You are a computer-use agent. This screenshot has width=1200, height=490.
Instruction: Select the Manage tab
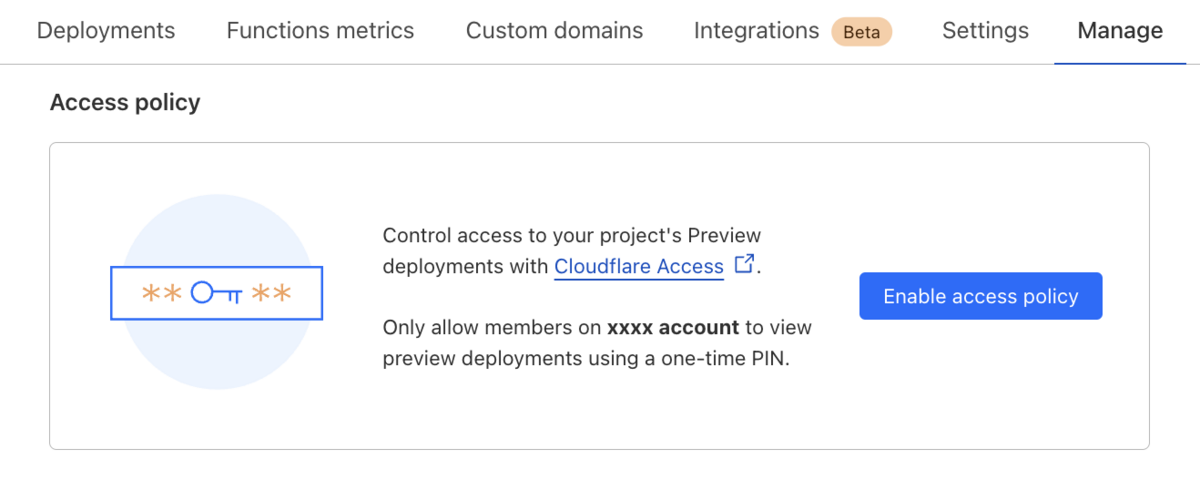tap(1120, 31)
